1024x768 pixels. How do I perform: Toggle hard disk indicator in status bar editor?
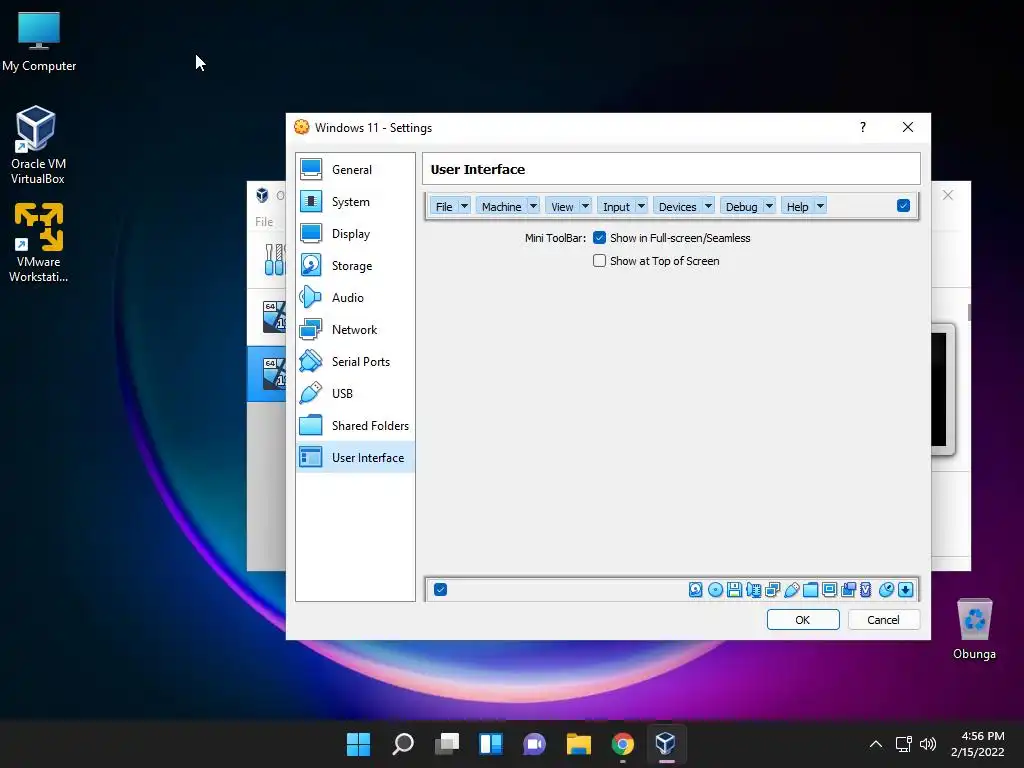[x=696, y=590]
